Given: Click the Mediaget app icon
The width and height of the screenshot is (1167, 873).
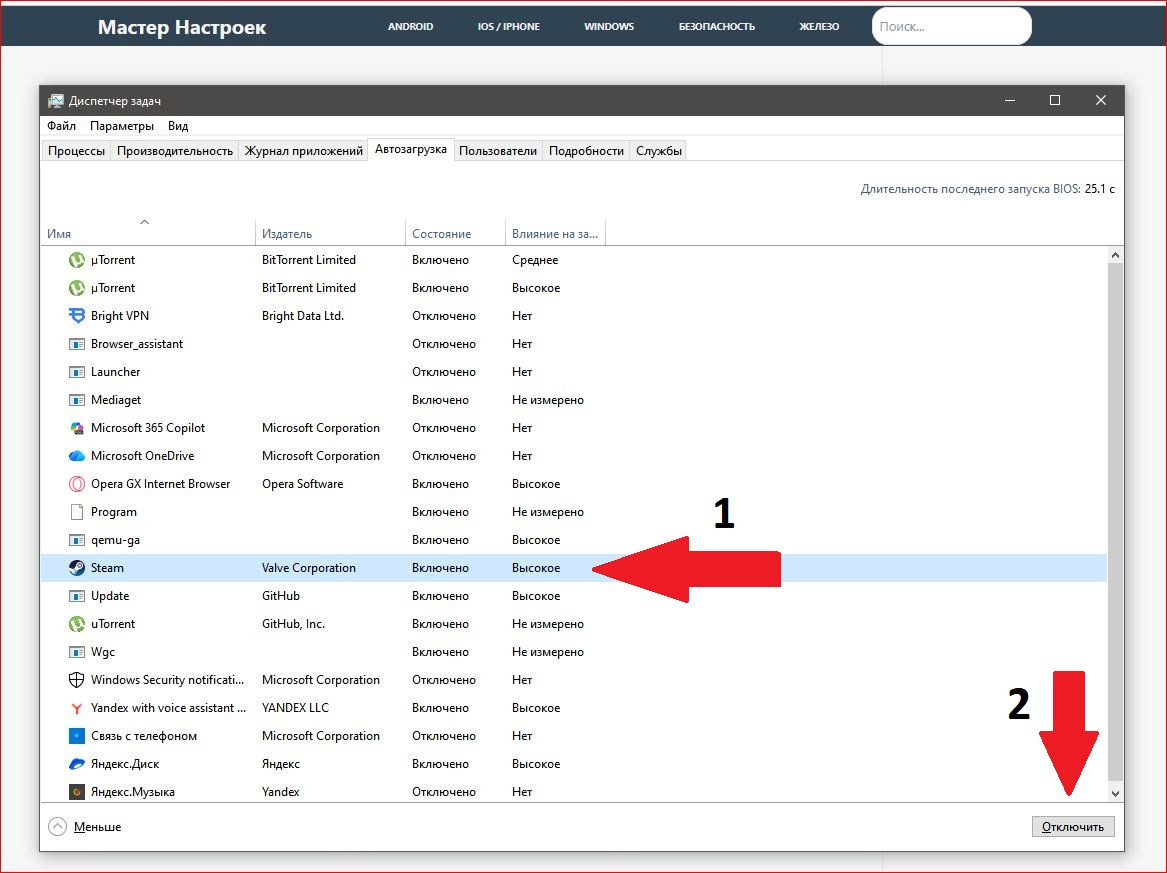Looking at the screenshot, I should click(x=77, y=400).
